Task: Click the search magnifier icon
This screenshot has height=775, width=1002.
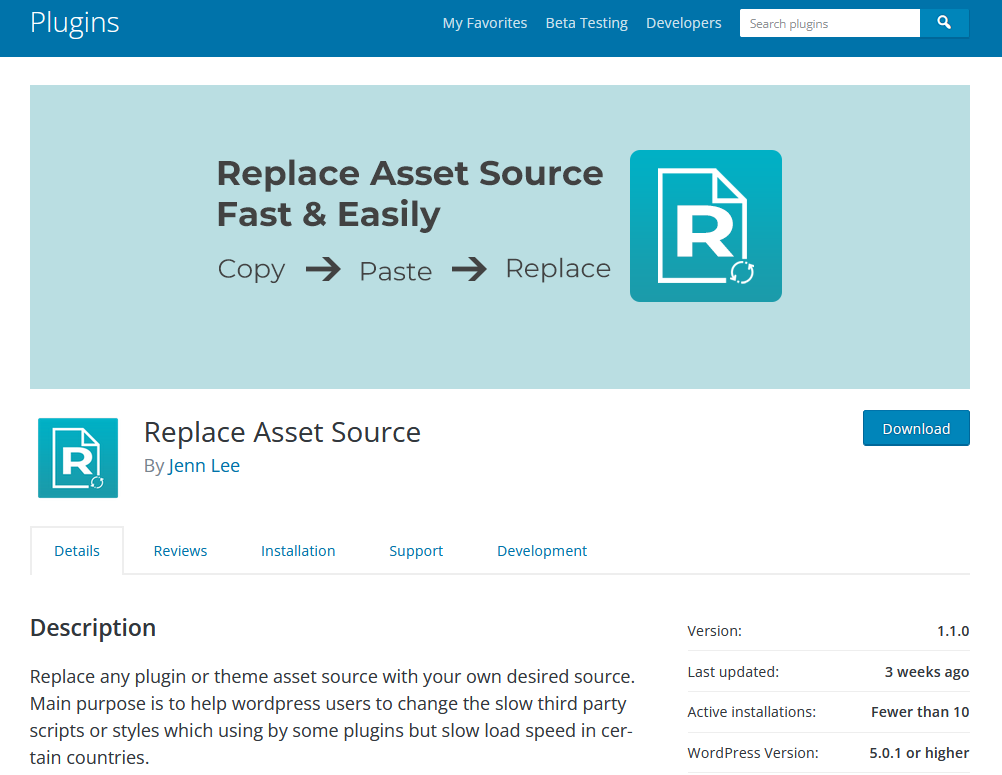Action: (944, 22)
